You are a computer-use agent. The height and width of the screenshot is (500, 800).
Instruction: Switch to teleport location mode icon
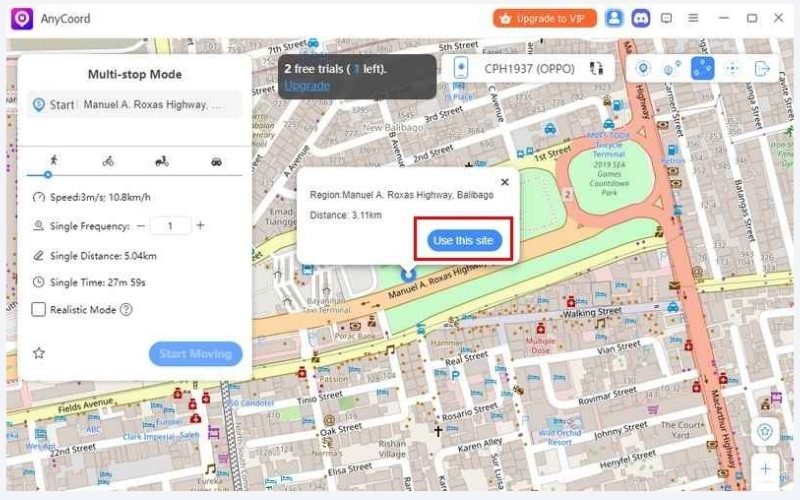(x=643, y=68)
